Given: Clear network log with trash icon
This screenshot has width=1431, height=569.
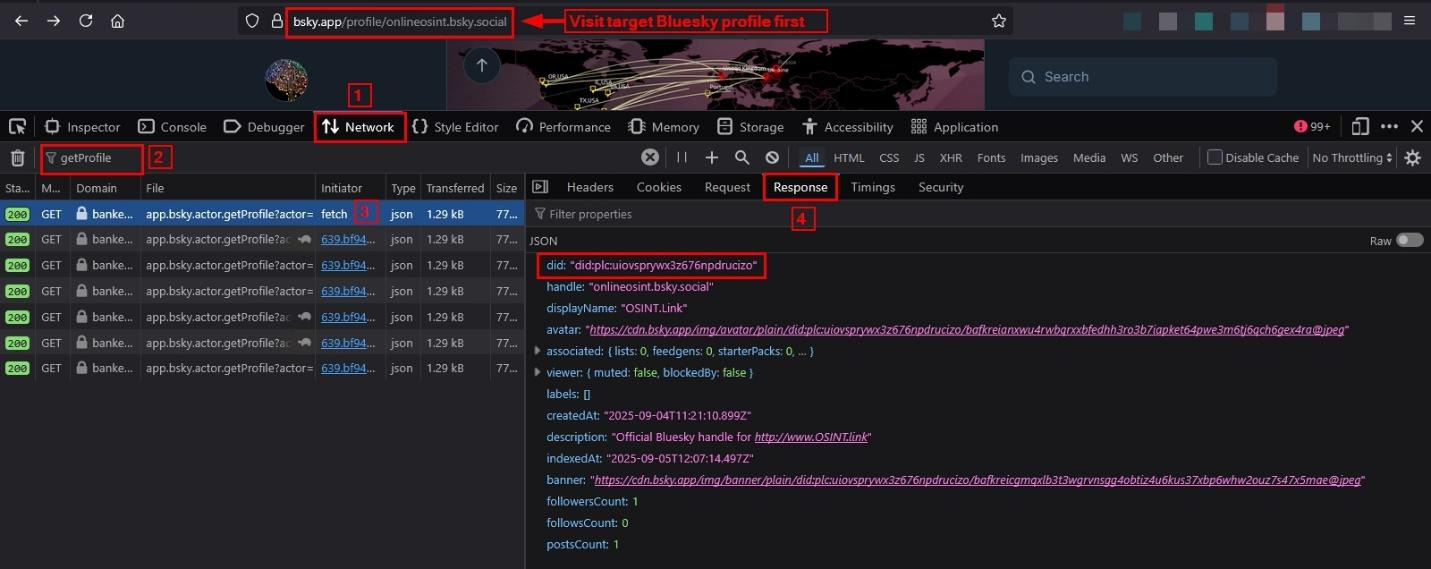Looking at the screenshot, I should click(x=17, y=158).
